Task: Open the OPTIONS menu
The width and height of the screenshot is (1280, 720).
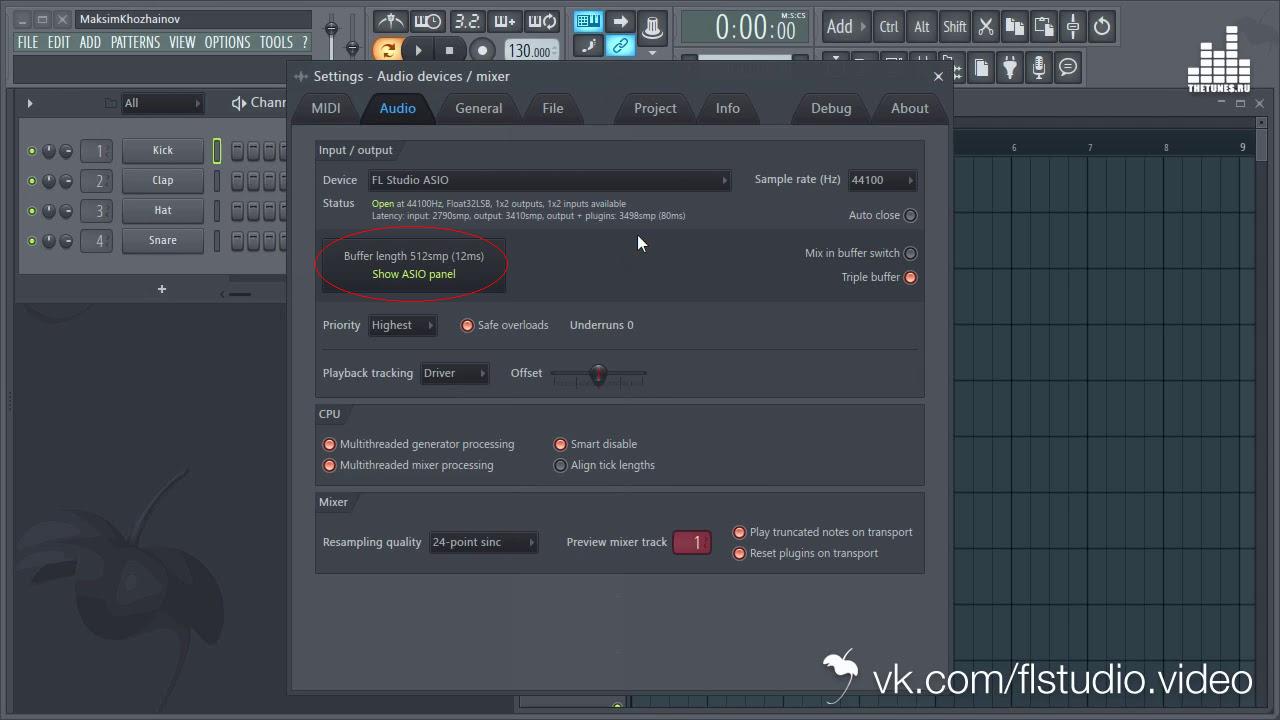Action: 227,42
